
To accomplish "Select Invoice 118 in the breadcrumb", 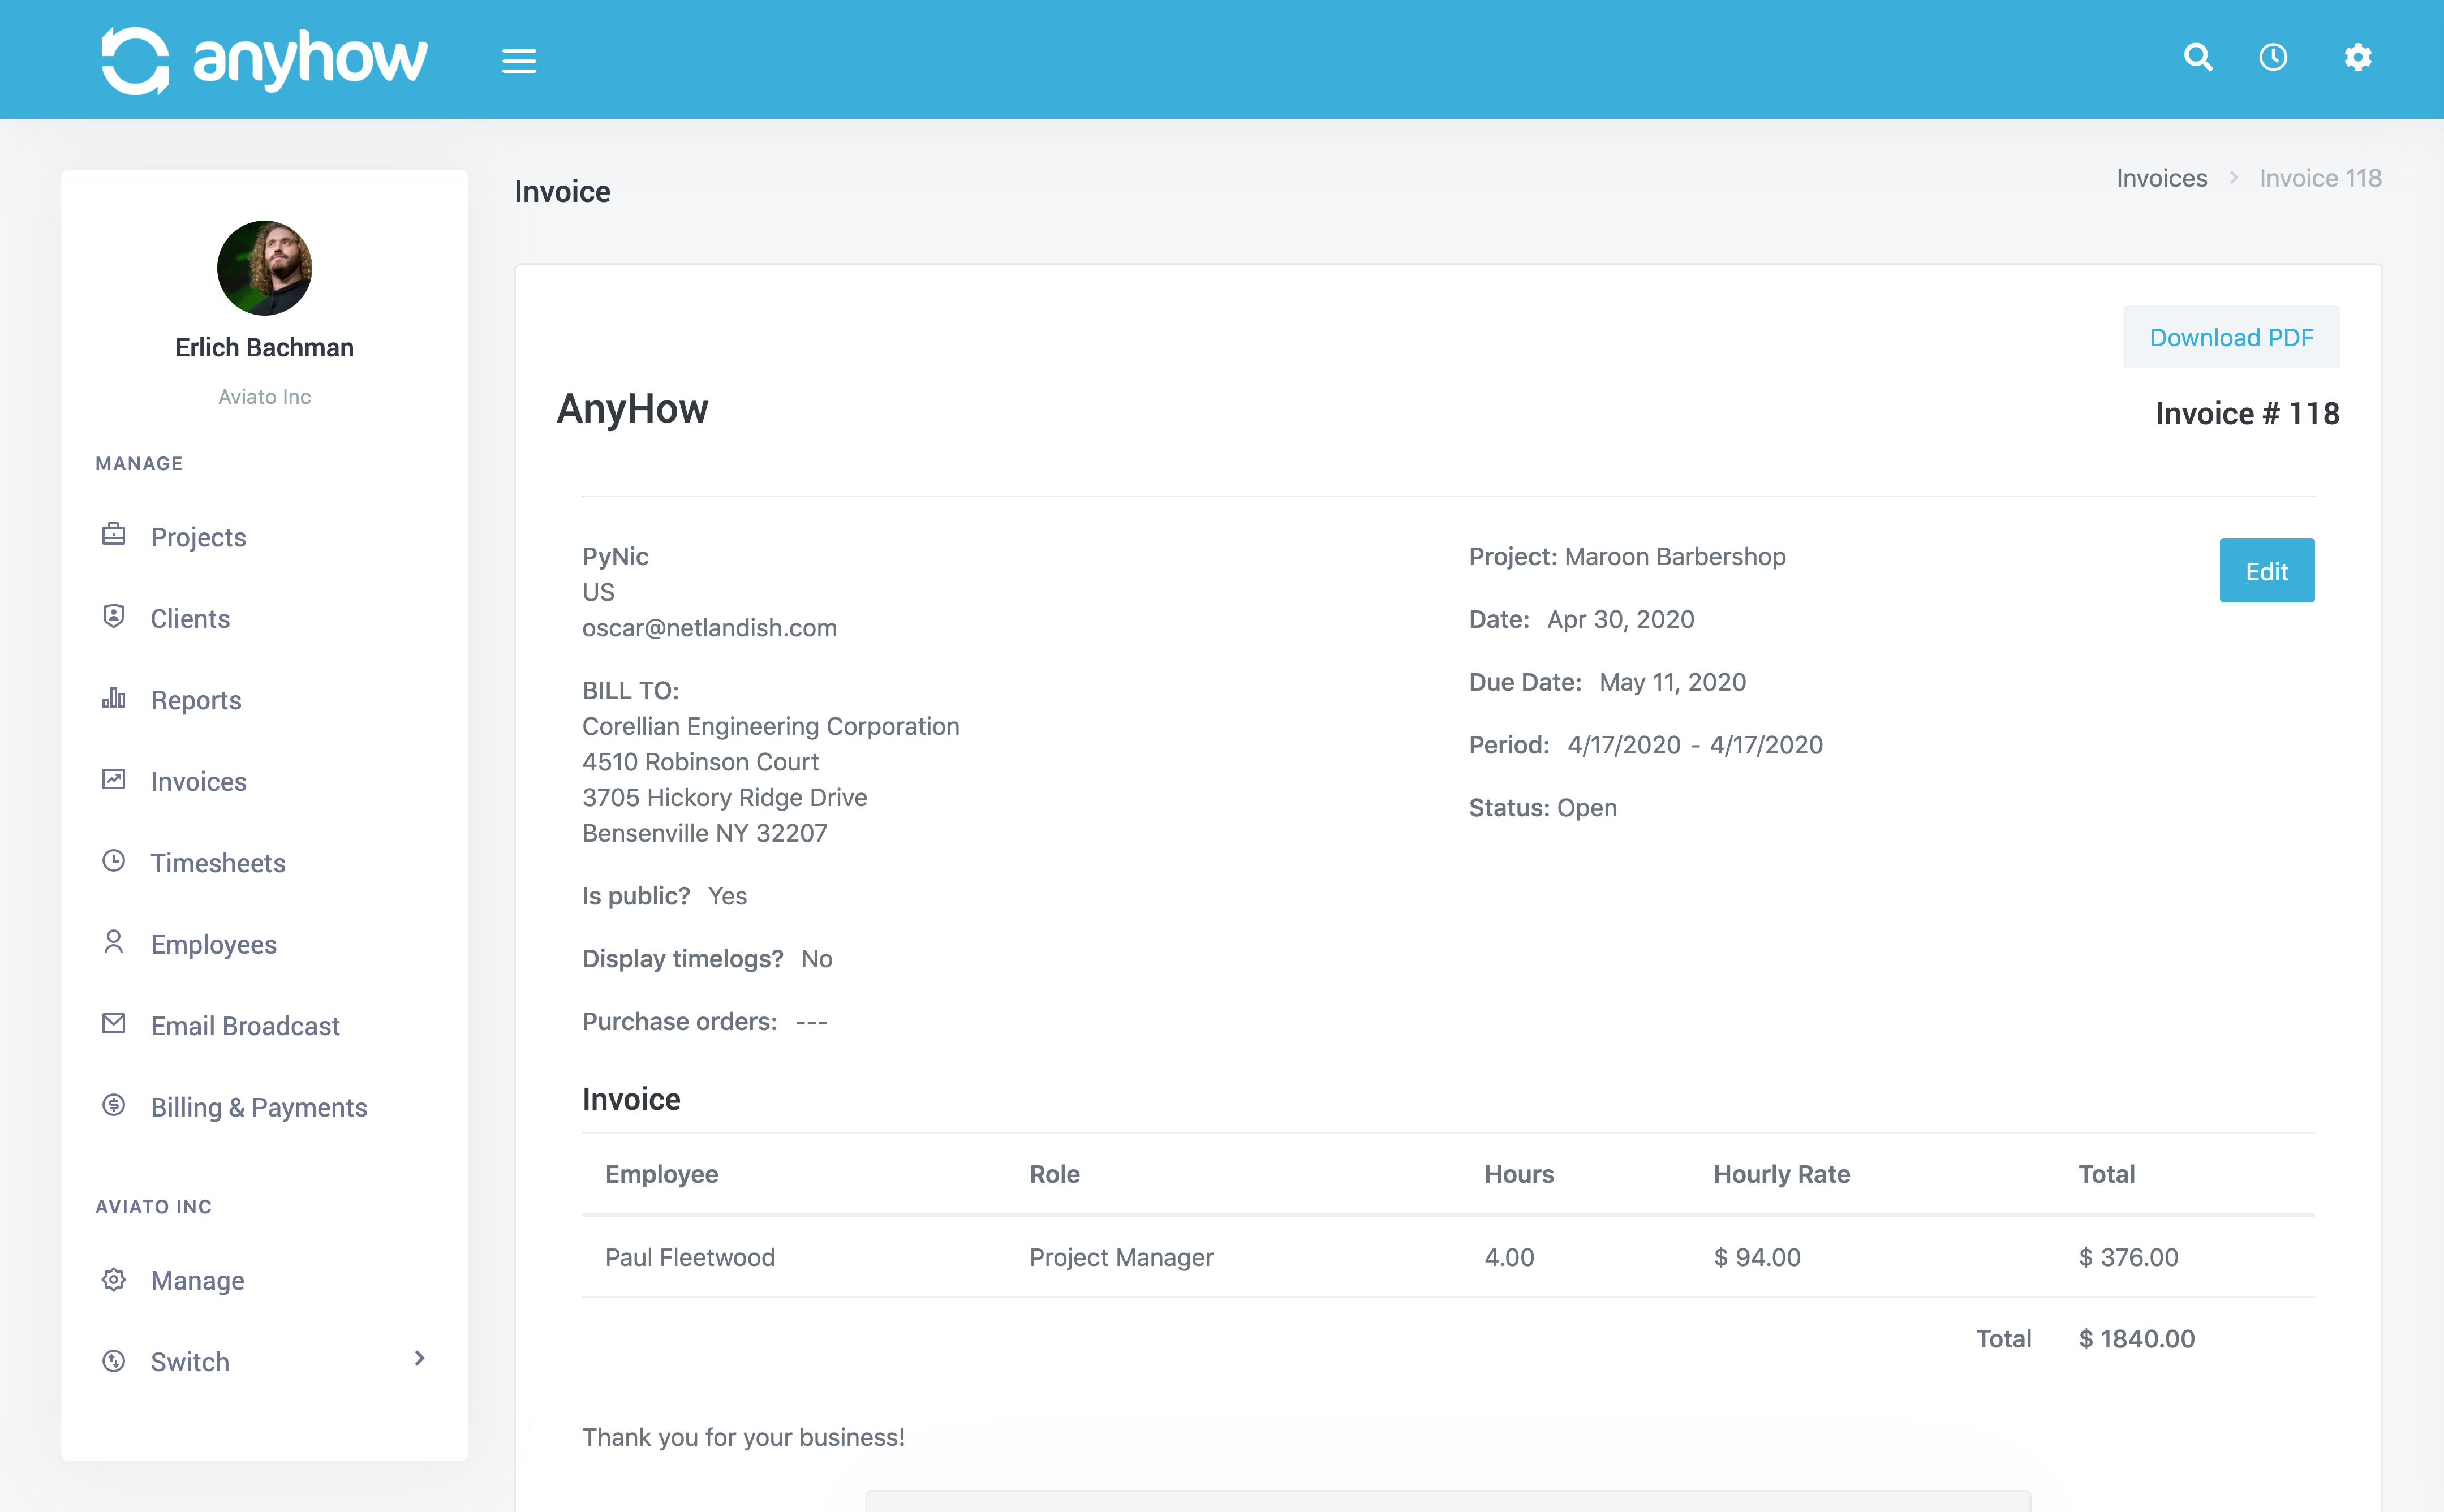I will point(2321,178).
